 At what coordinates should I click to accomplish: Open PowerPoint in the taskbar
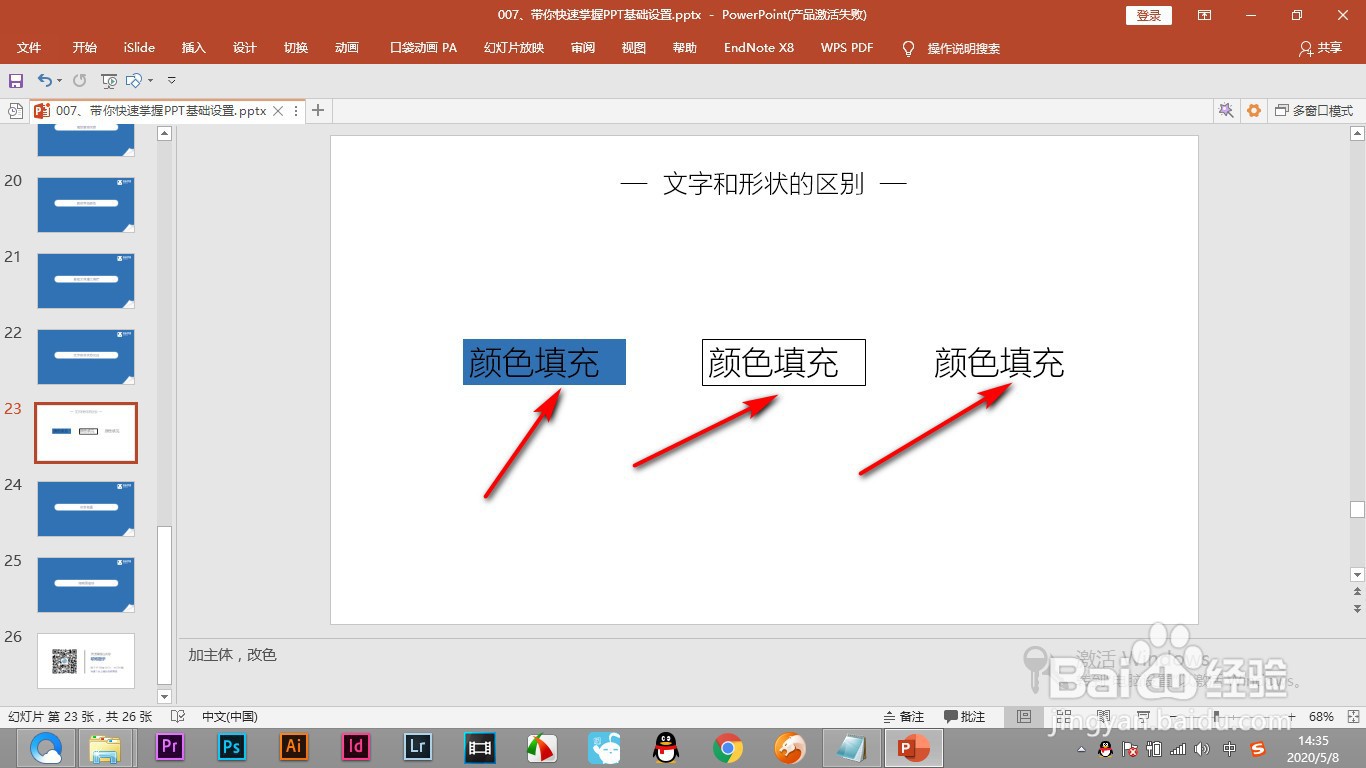913,747
